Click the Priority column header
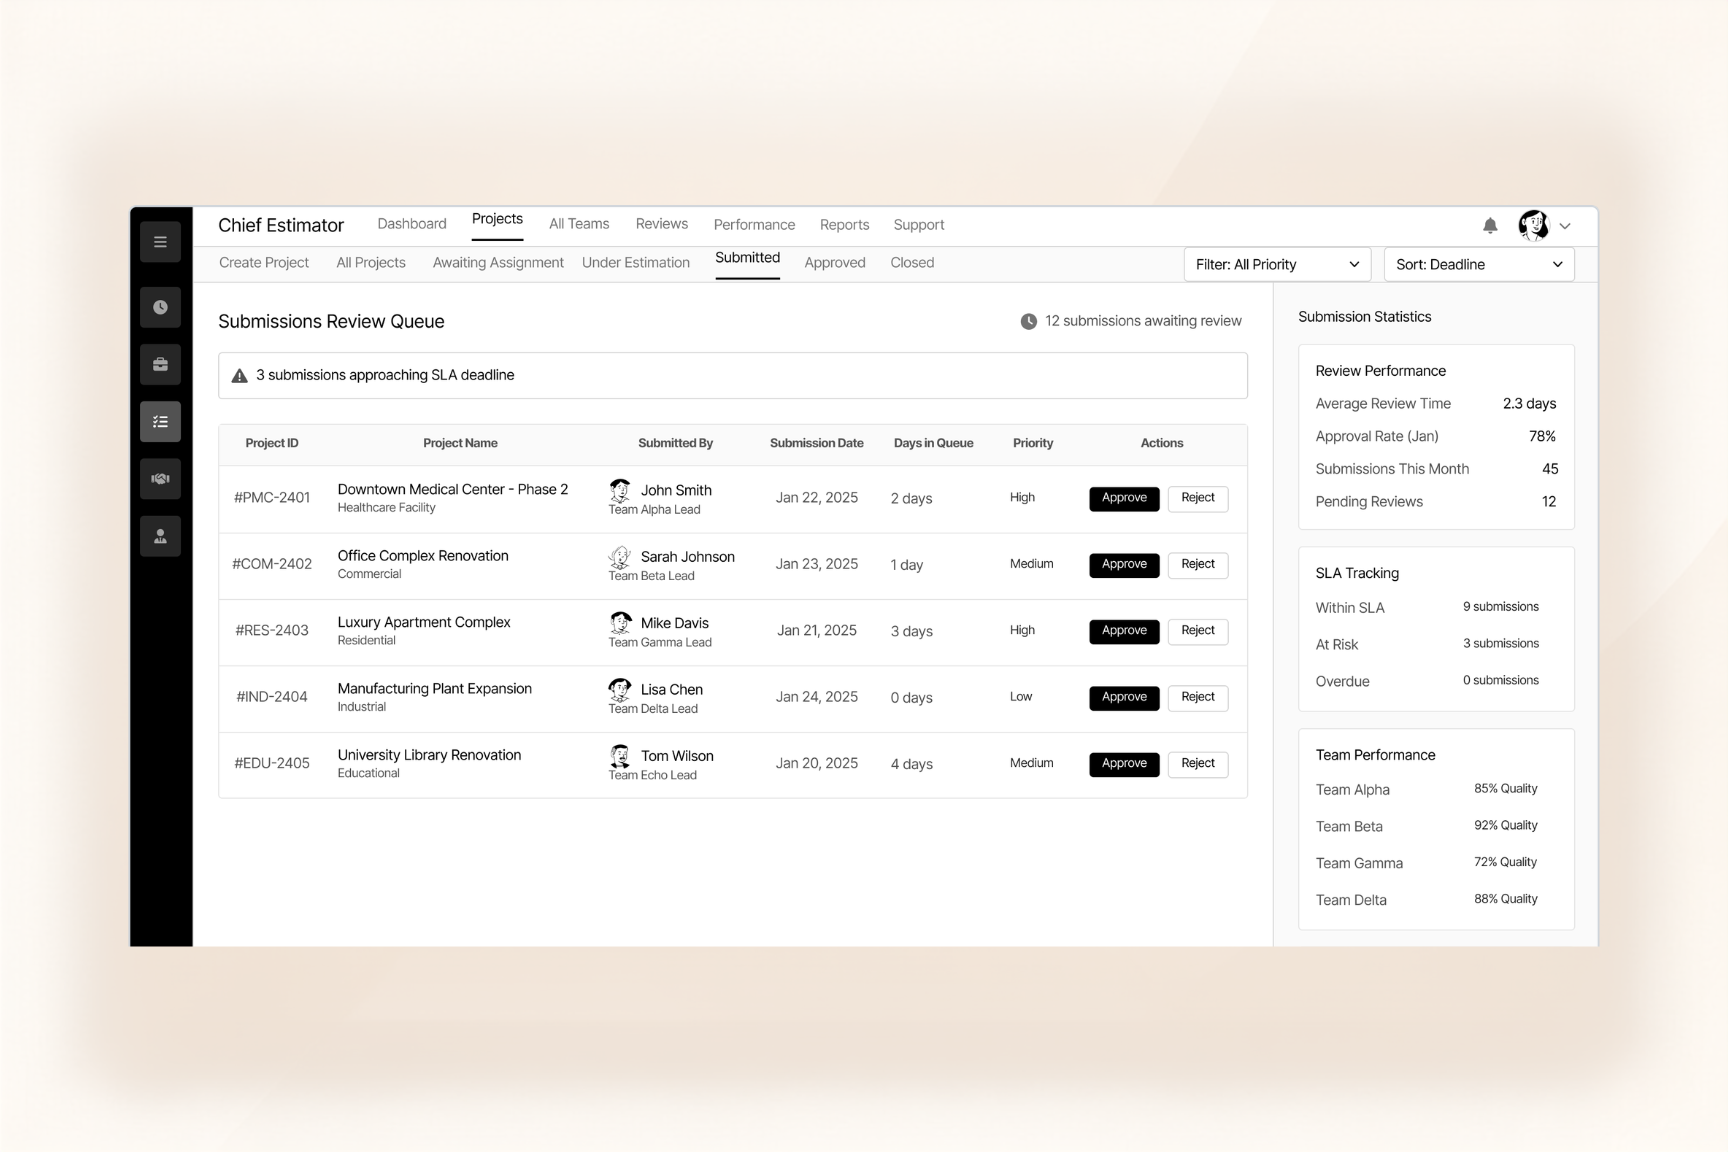The height and width of the screenshot is (1152, 1728). [x=1033, y=443]
